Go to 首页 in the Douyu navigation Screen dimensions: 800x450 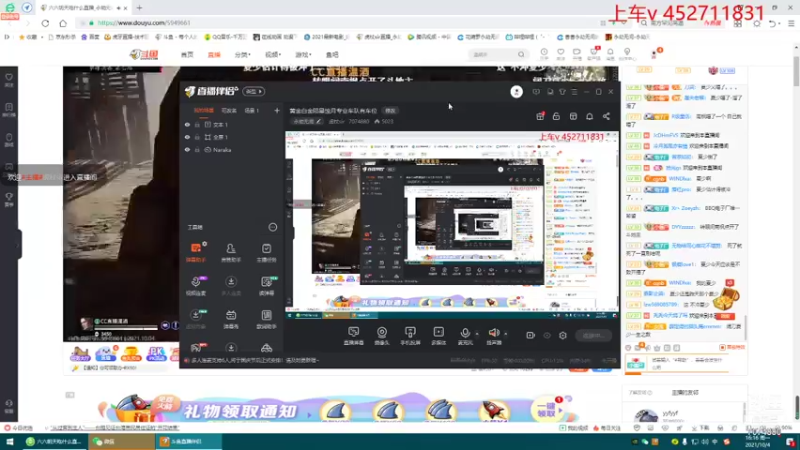(187, 55)
